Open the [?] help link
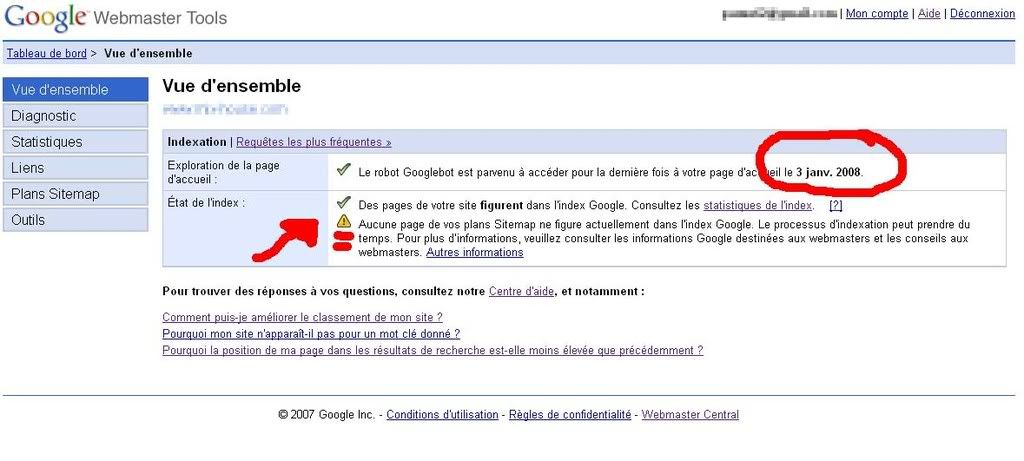Image resolution: width=1024 pixels, height=461 pixels. pyautogui.click(x=835, y=206)
